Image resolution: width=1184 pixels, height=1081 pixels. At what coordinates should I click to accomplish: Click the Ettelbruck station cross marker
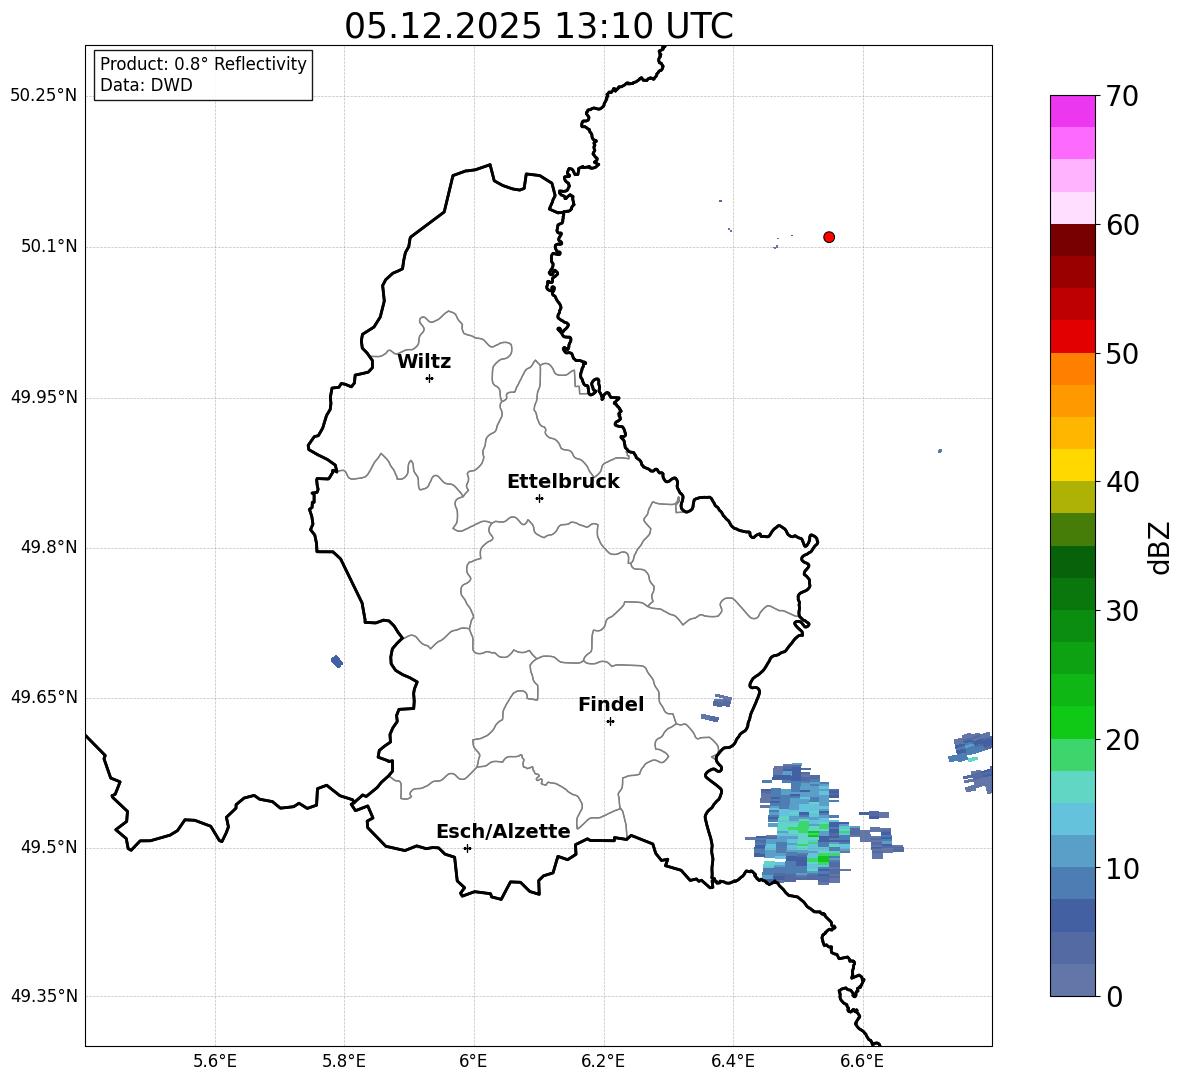pos(539,498)
